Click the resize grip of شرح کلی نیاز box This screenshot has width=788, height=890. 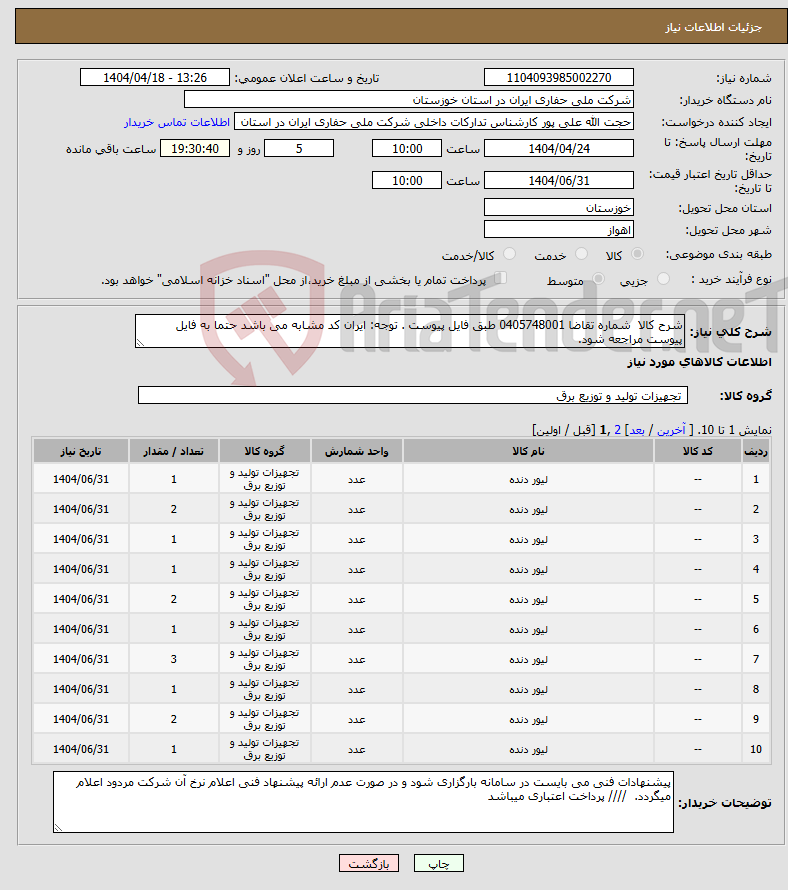pos(140,342)
